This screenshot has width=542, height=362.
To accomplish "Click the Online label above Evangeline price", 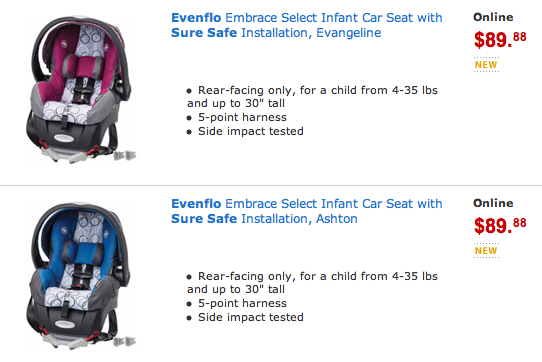I will pyautogui.click(x=493, y=17).
